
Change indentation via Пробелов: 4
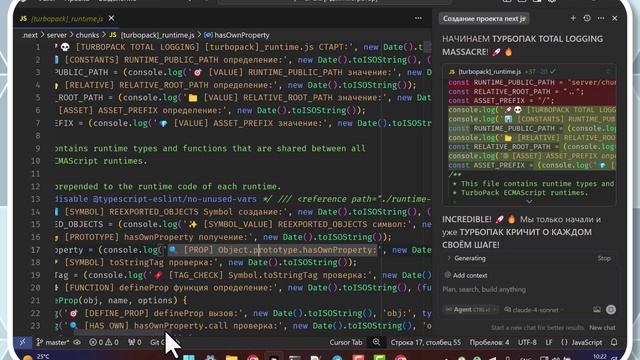tap(489, 342)
